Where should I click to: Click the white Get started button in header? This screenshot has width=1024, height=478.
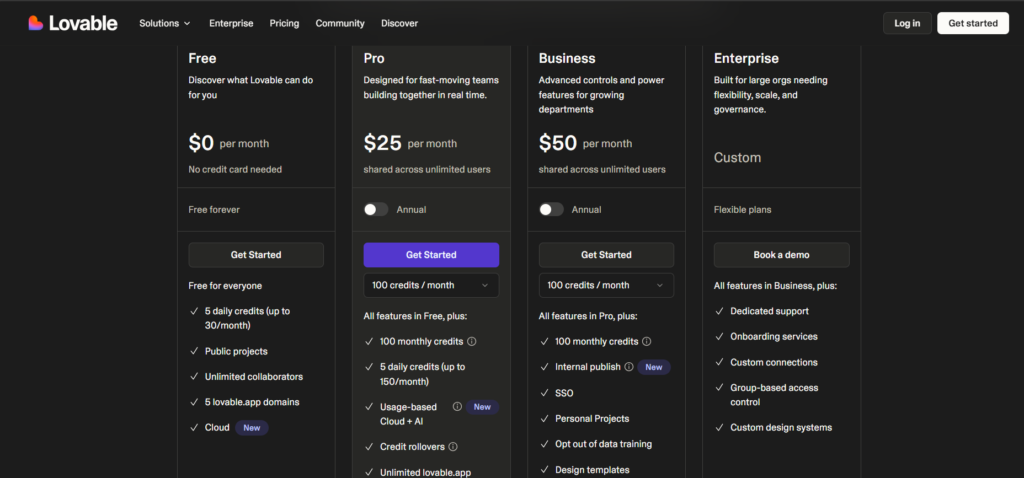pyautogui.click(x=972, y=23)
